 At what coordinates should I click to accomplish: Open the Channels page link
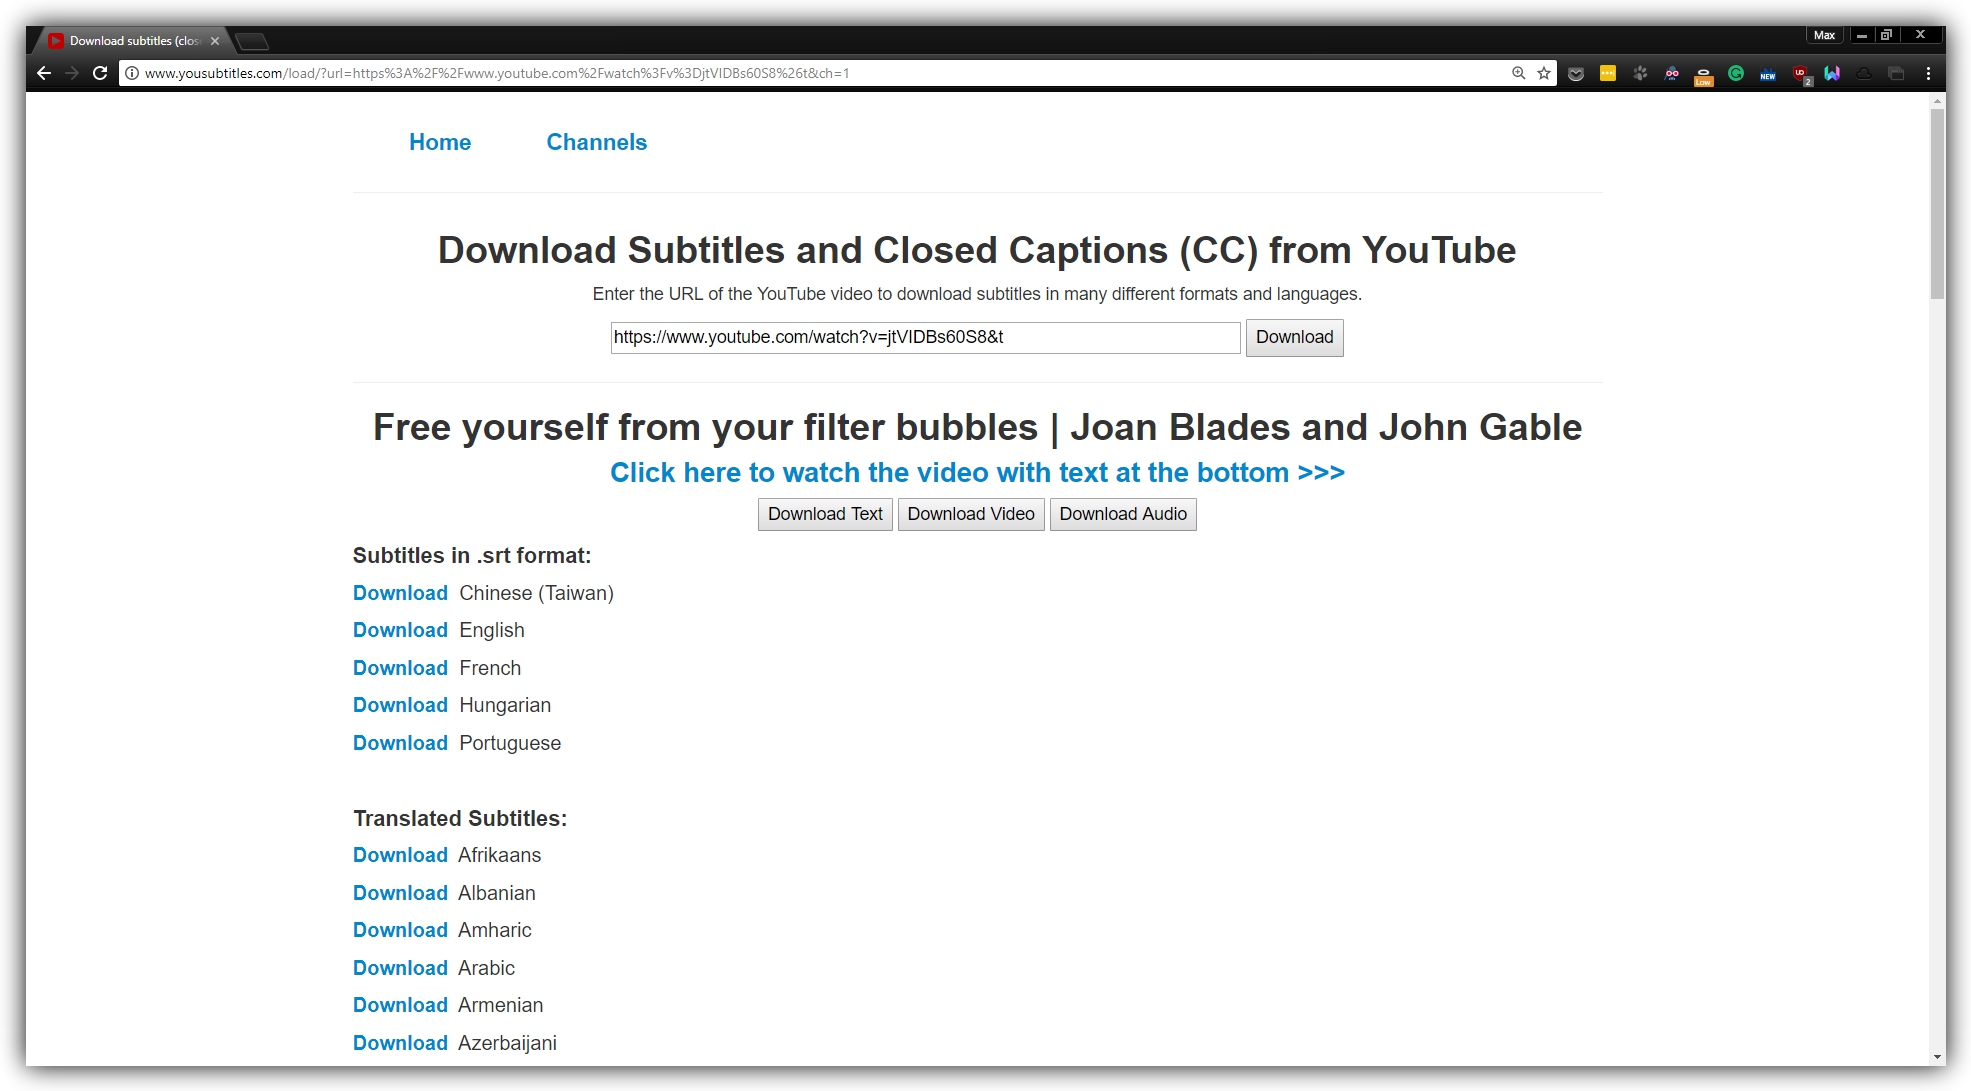597,142
